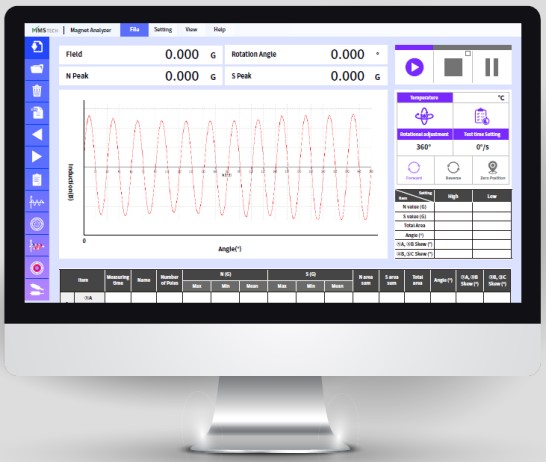Stop measurement with the gray square button
The height and width of the screenshot is (462, 546).
point(453,67)
